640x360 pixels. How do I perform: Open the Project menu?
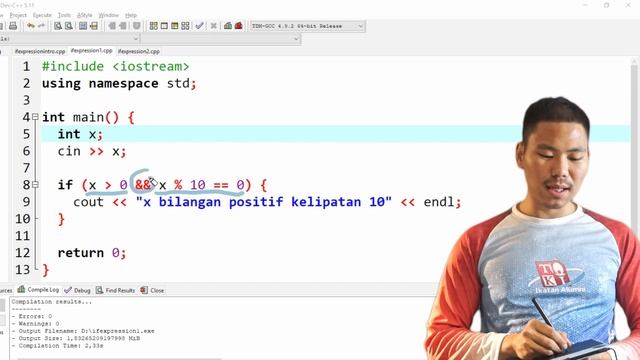[18, 15]
